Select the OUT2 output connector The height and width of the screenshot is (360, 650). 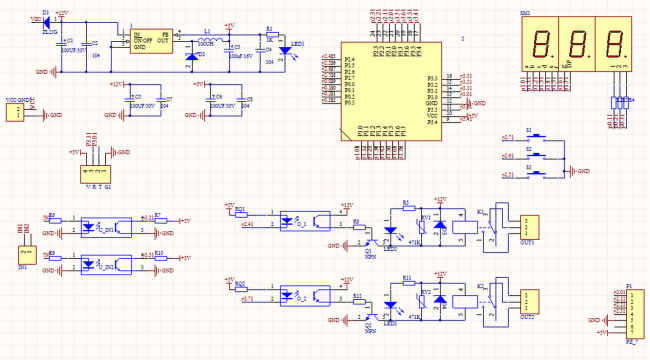tap(530, 302)
